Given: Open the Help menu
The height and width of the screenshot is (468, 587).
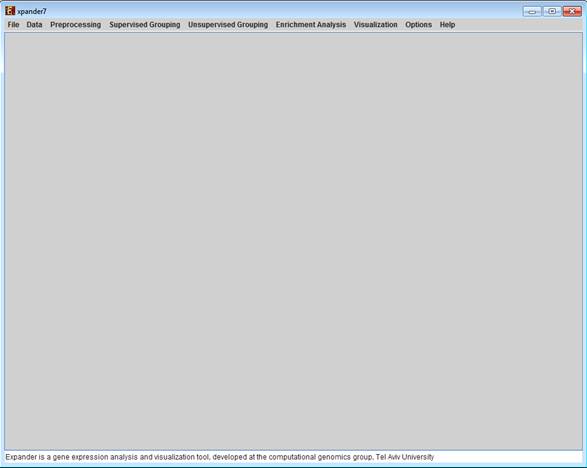Looking at the screenshot, I should click(x=447, y=25).
